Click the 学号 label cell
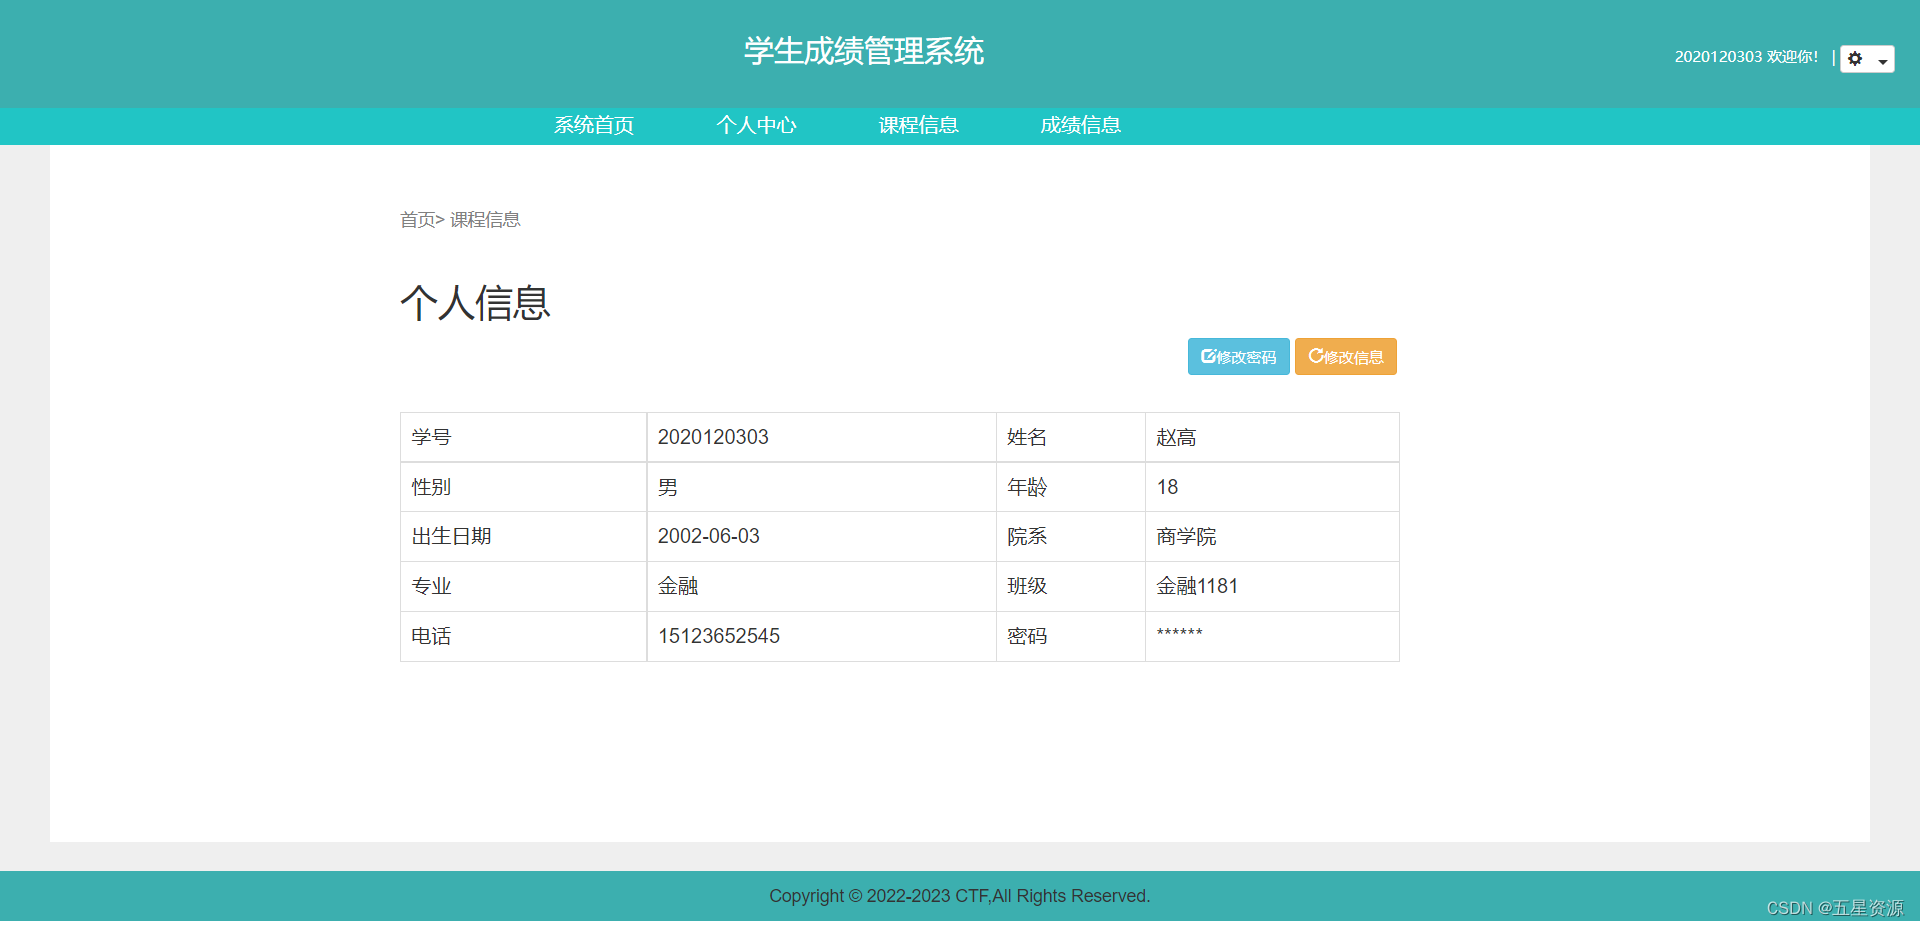The width and height of the screenshot is (1920, 927). pos(523,437)
